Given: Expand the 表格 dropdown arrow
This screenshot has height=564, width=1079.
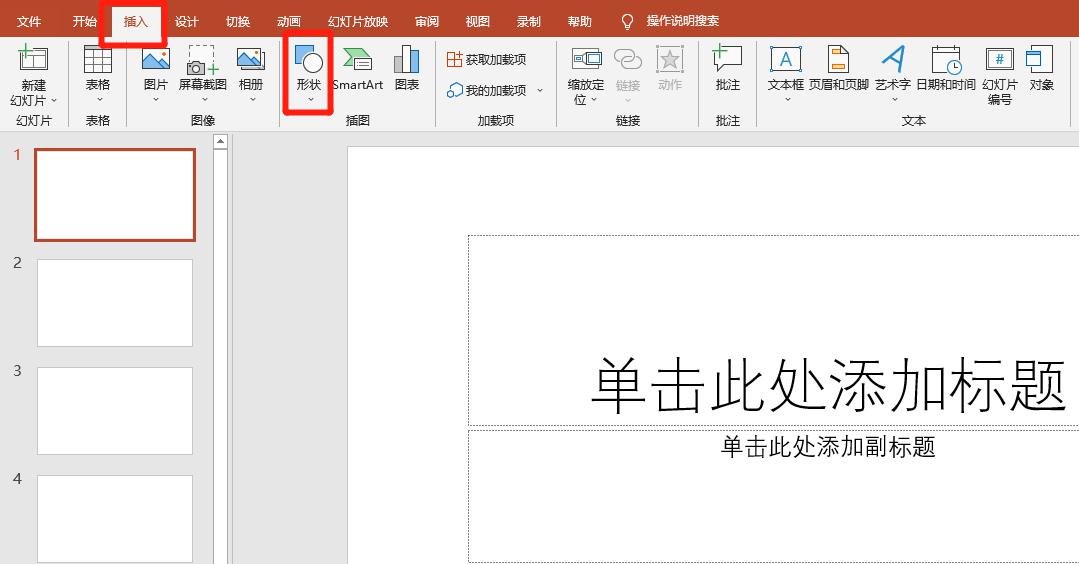Looking at the screenshot, I should (98, 100).
